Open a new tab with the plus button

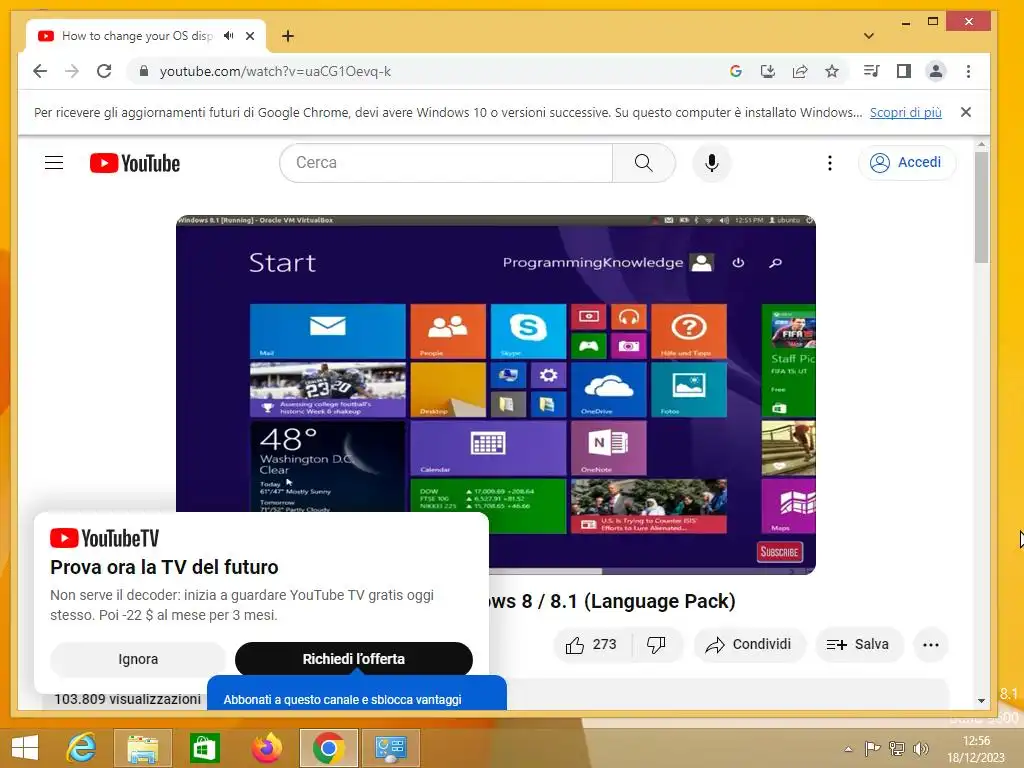tap(288, 36)
